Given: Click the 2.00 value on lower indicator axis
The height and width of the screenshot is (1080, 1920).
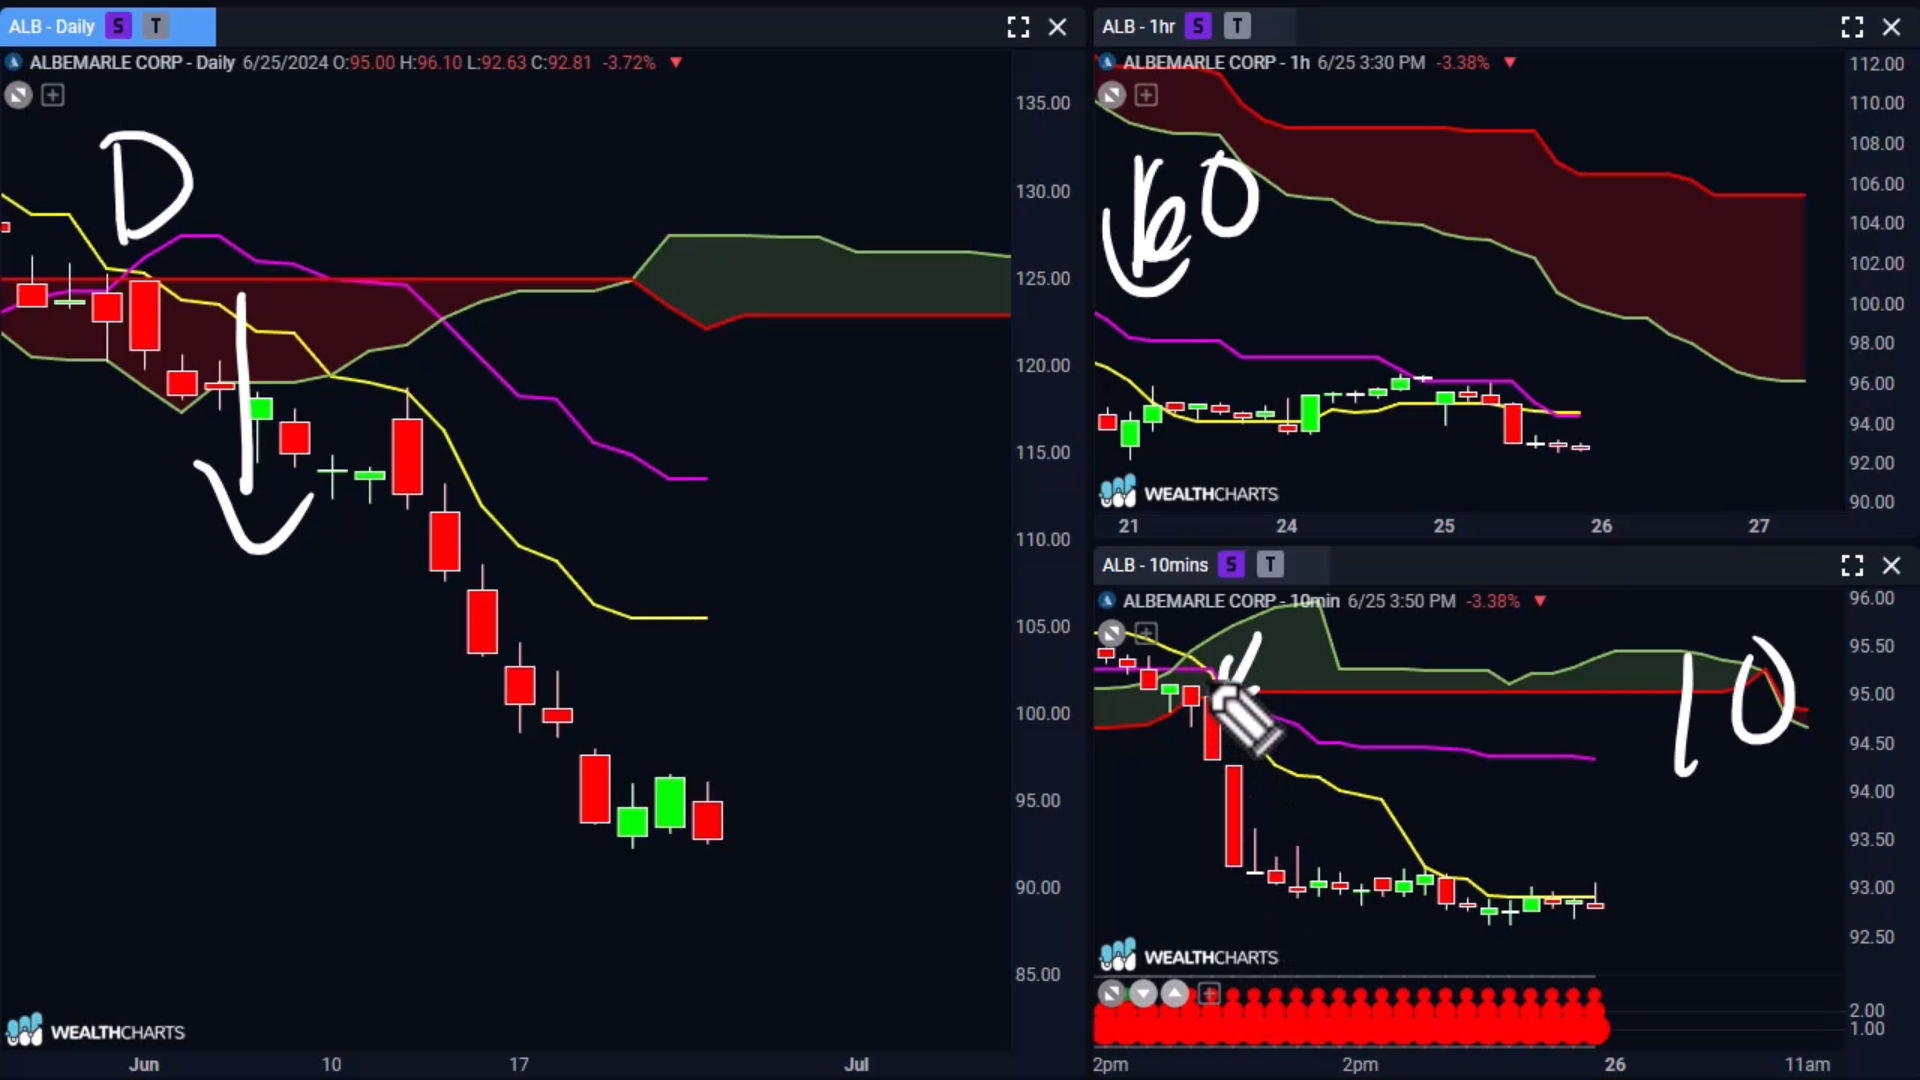Looking at the screenshot, I should (1867, 1010).
